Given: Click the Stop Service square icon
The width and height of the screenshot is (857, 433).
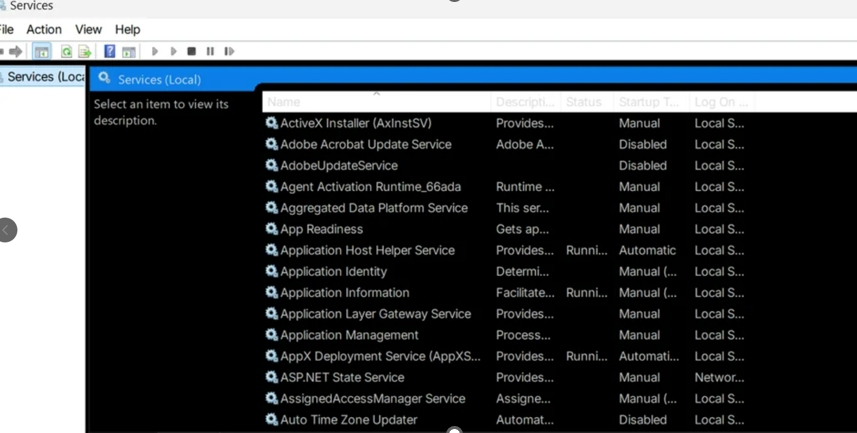Looking at the screenshot, I should pos(191,51).
